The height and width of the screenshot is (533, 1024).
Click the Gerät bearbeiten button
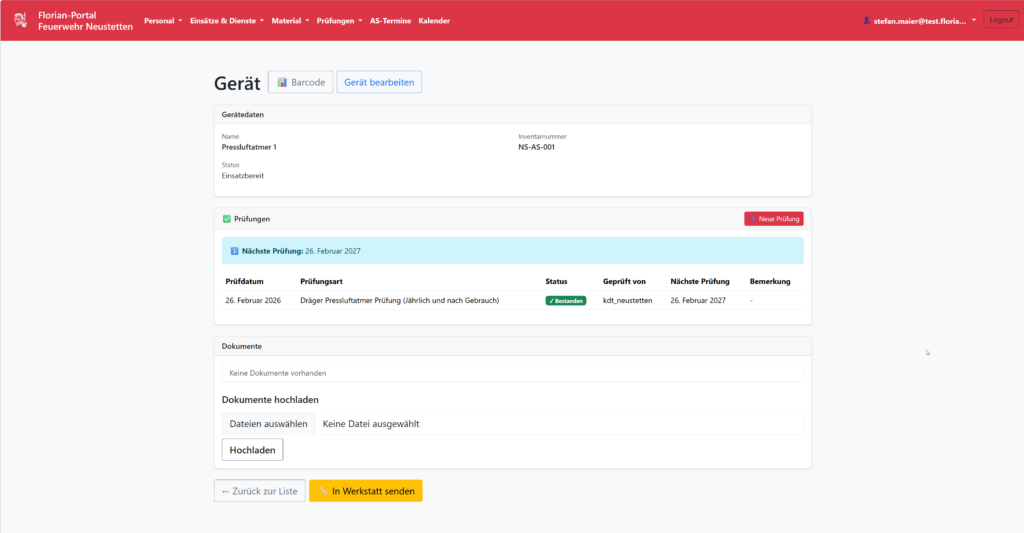[379, 83]
